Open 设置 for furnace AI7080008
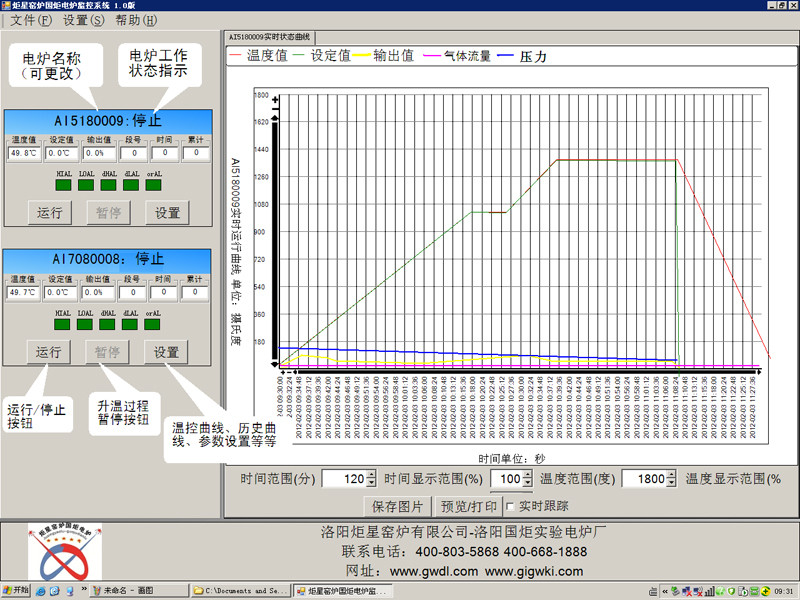Viewport: 800px width, 600px height. (x=166, y=352)
